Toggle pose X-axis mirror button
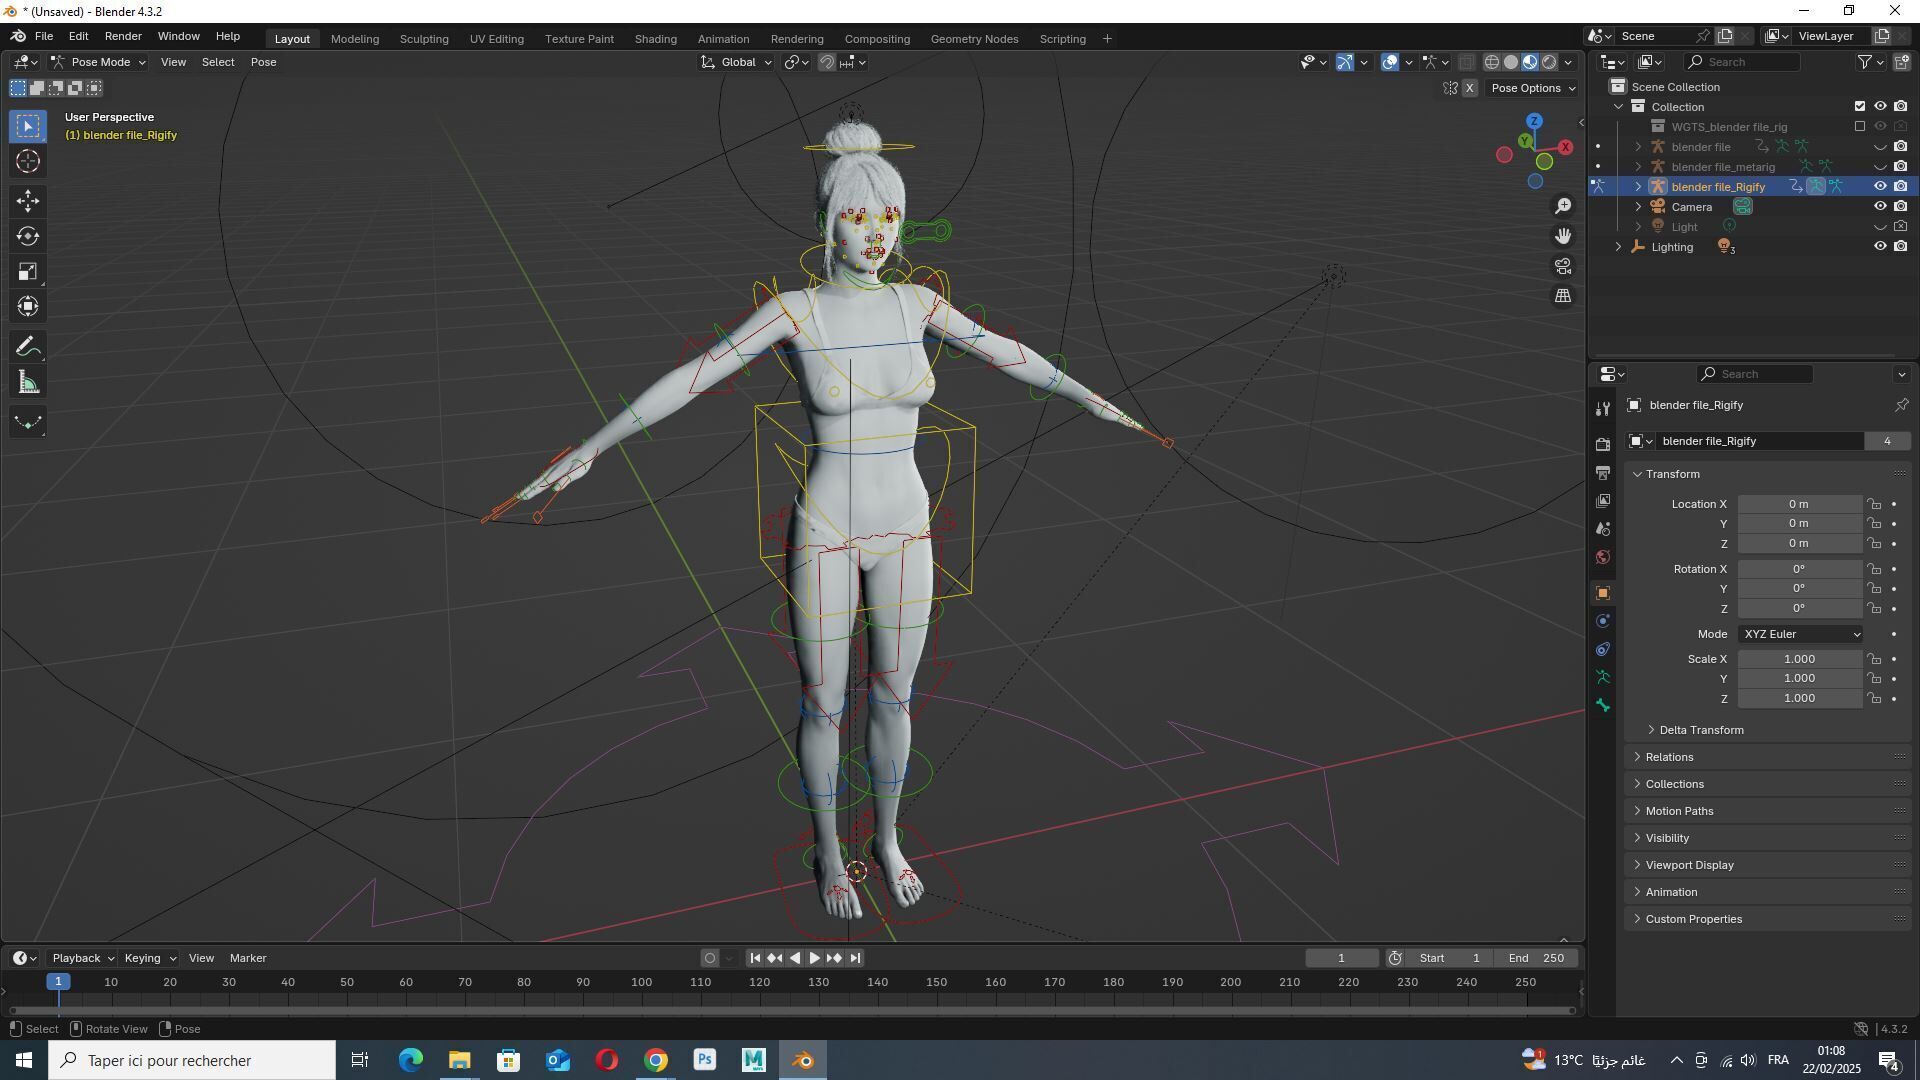This screenshot has height=1080, width=1920. (1470, 88)
